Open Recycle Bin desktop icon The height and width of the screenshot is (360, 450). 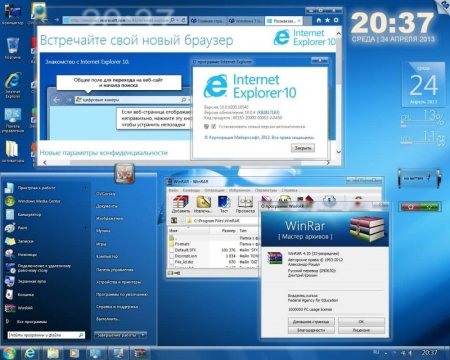(13, 48)
